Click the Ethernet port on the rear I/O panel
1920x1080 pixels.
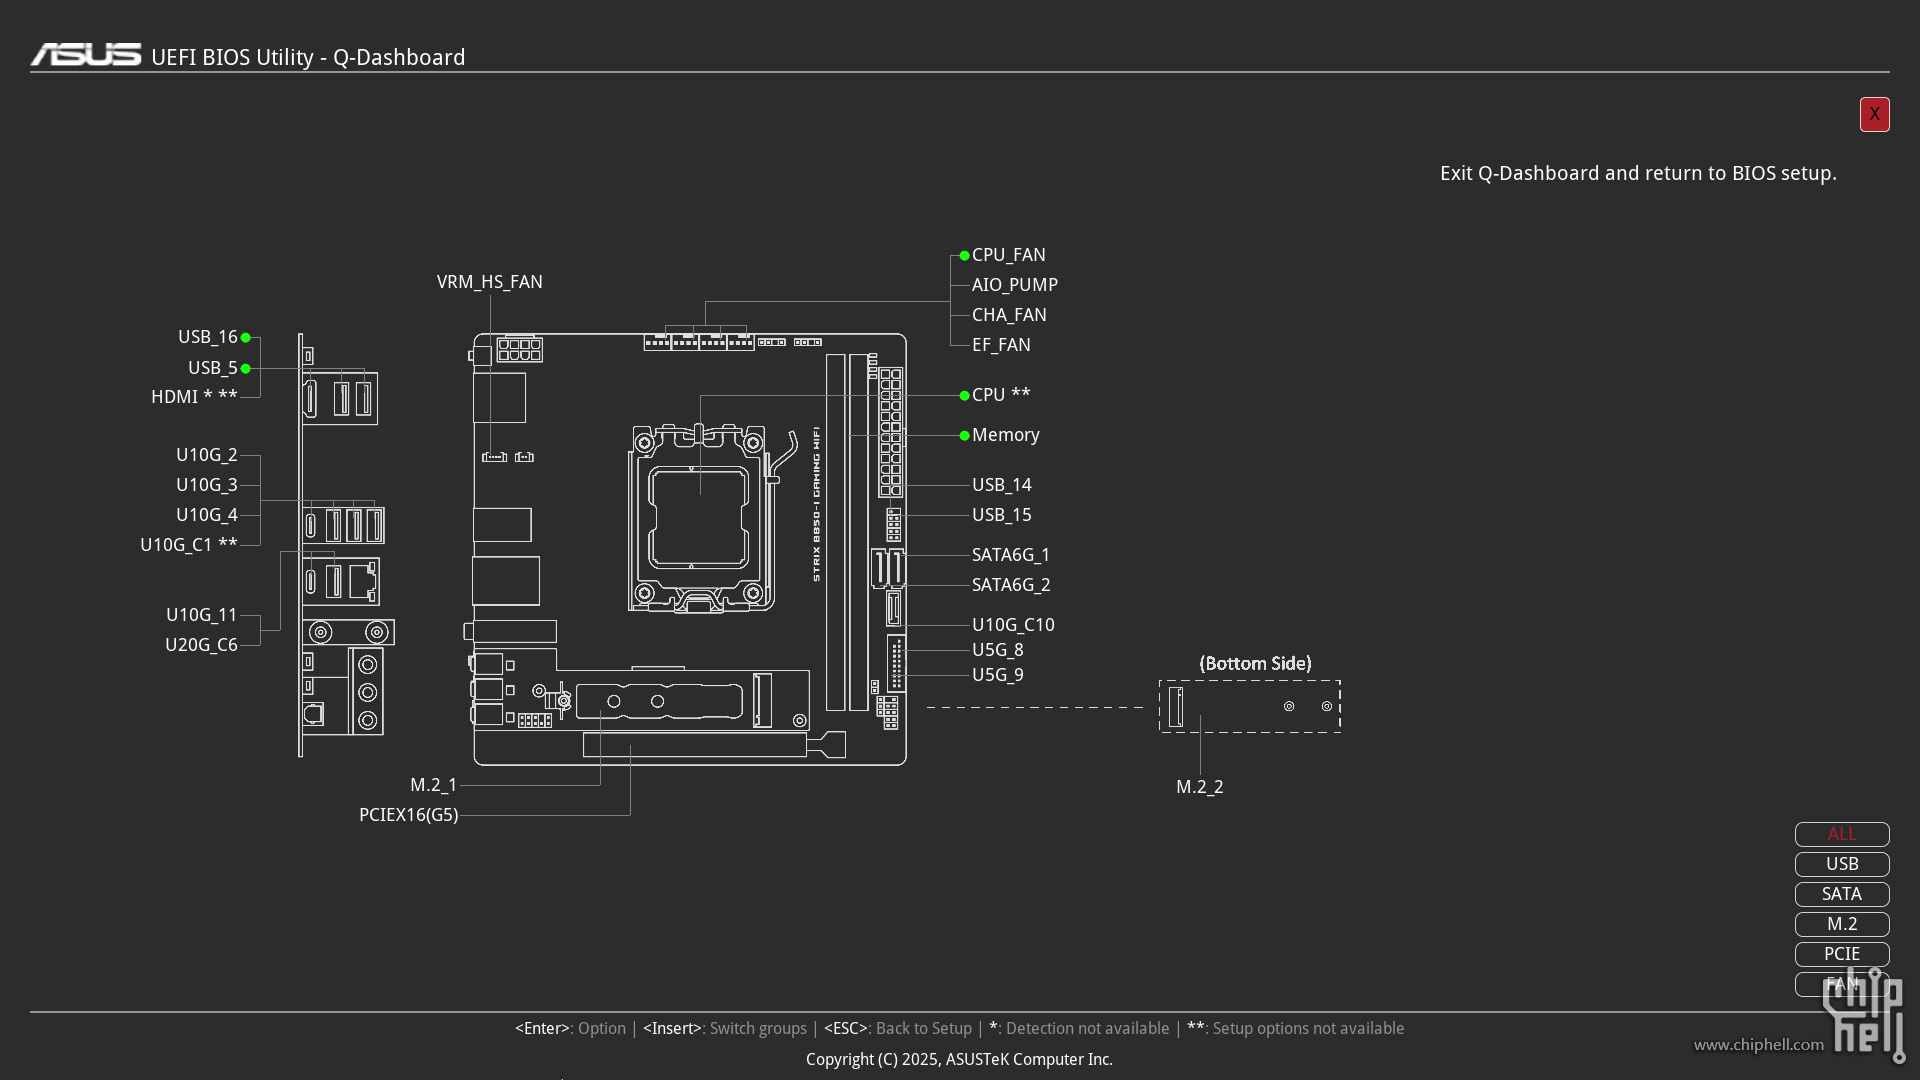click(363, 581)
